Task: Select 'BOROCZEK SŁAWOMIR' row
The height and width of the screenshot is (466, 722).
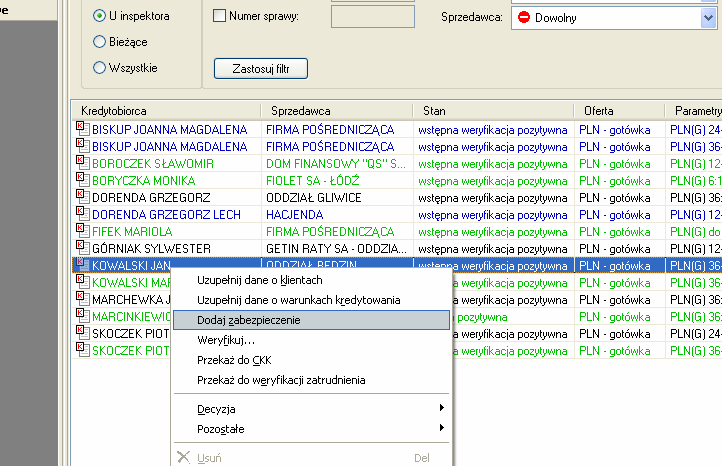Action: [397, 164]
